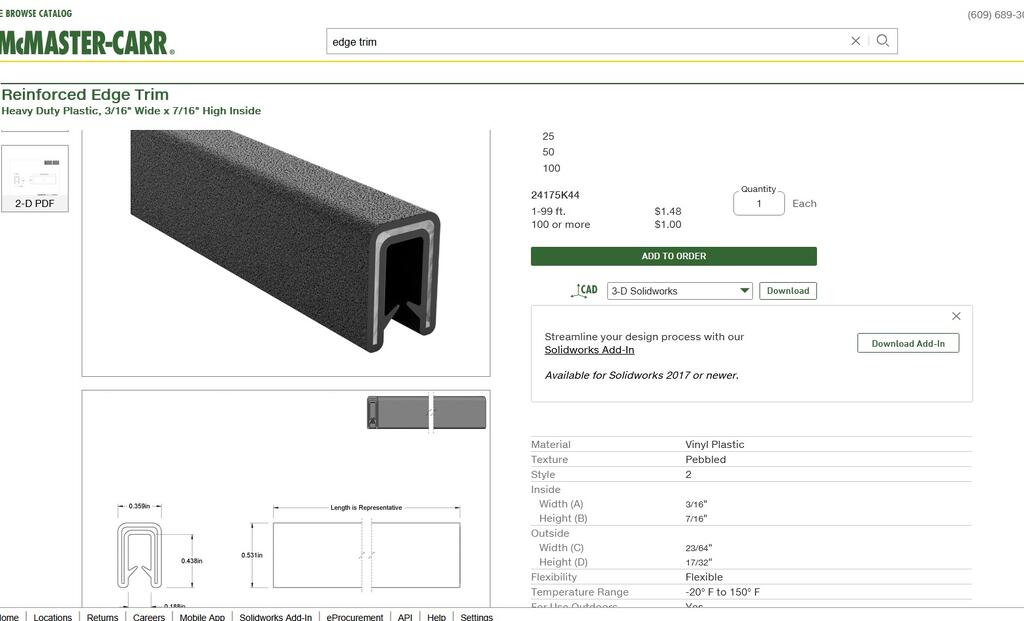Click the McMaster-Carr logo

[x=87, y=43]
